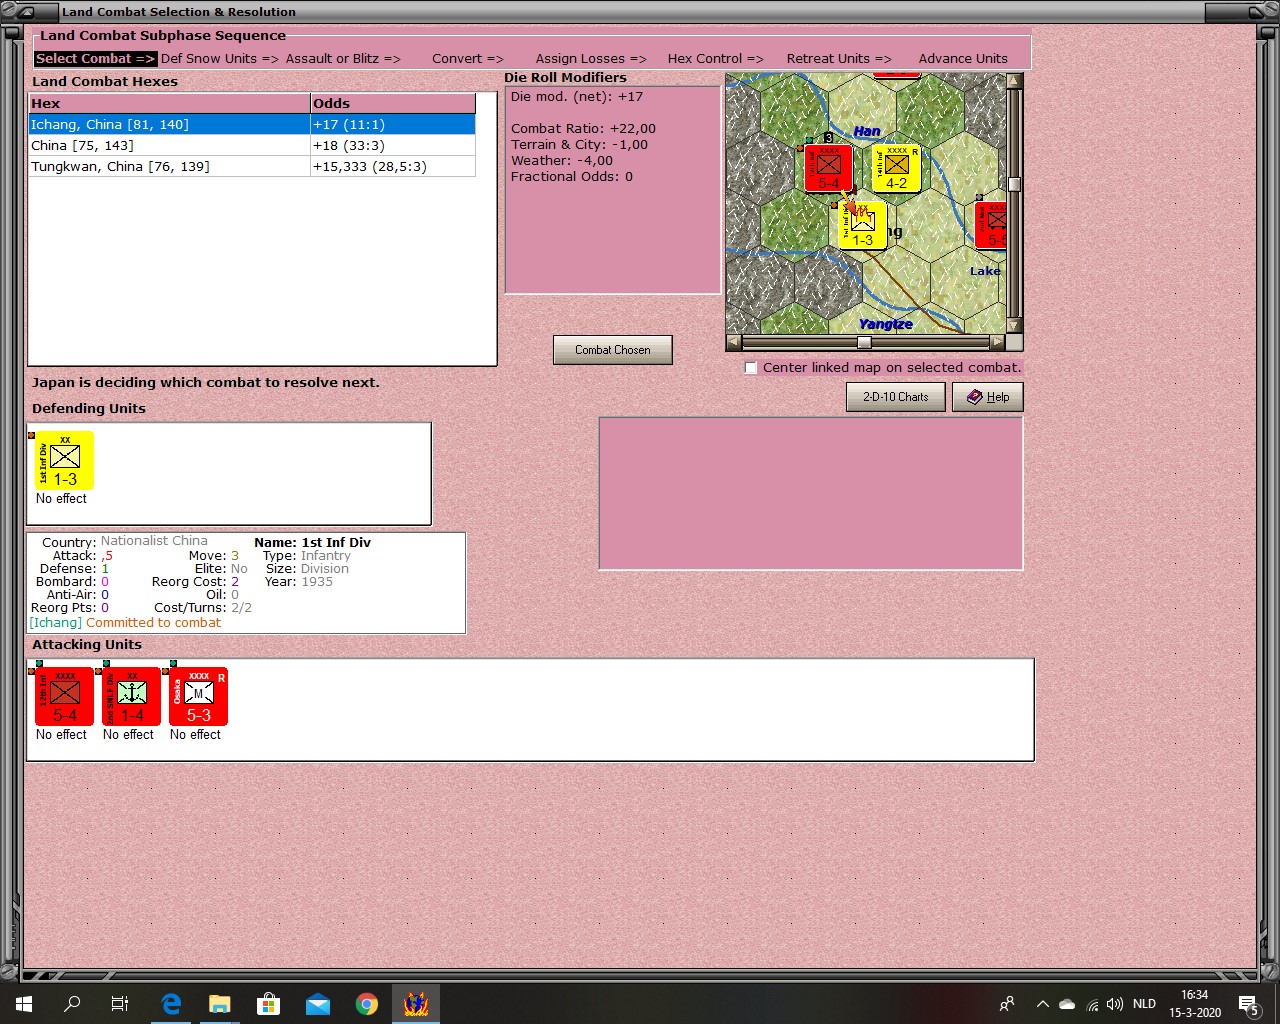The width and height of the screenshot is (1280, 1024).
Task: Open the People tray icon
Action: 1007,1004
